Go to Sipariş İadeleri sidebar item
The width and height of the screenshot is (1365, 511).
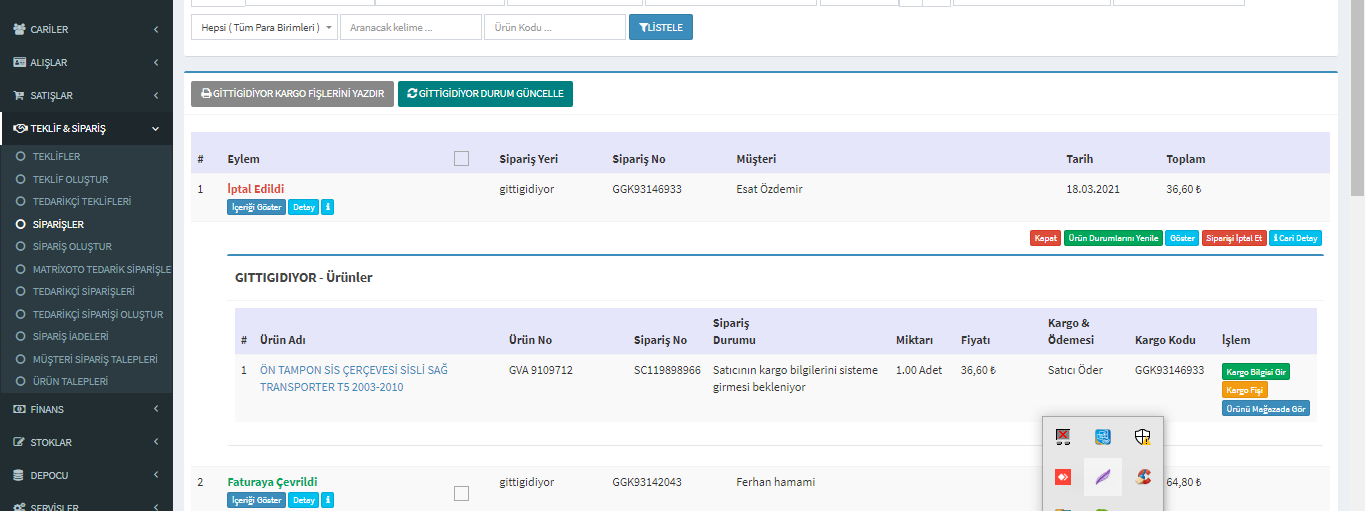[x=70, y=337]
